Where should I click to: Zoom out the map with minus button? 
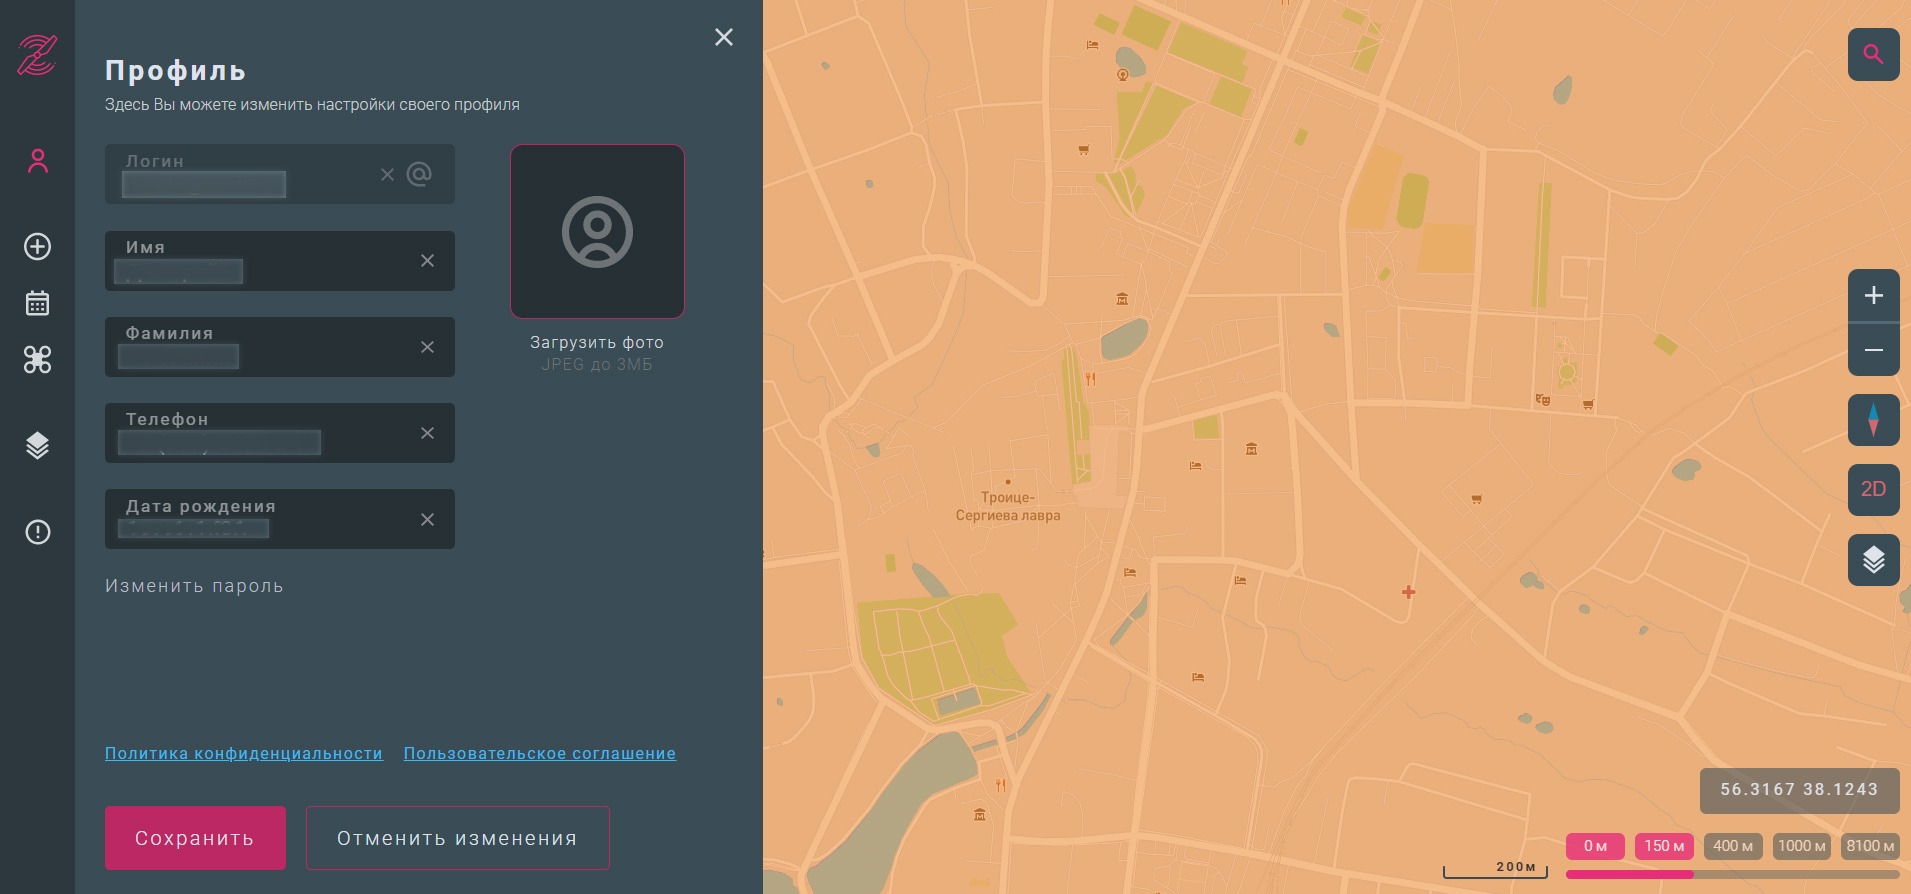coord(1873,350)
